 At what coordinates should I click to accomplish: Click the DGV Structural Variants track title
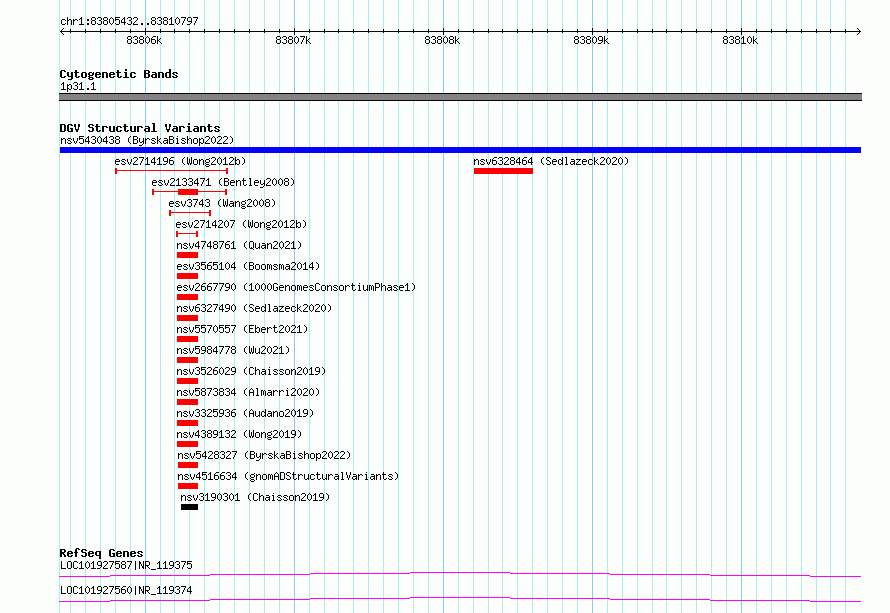click(x=140, y=128)
